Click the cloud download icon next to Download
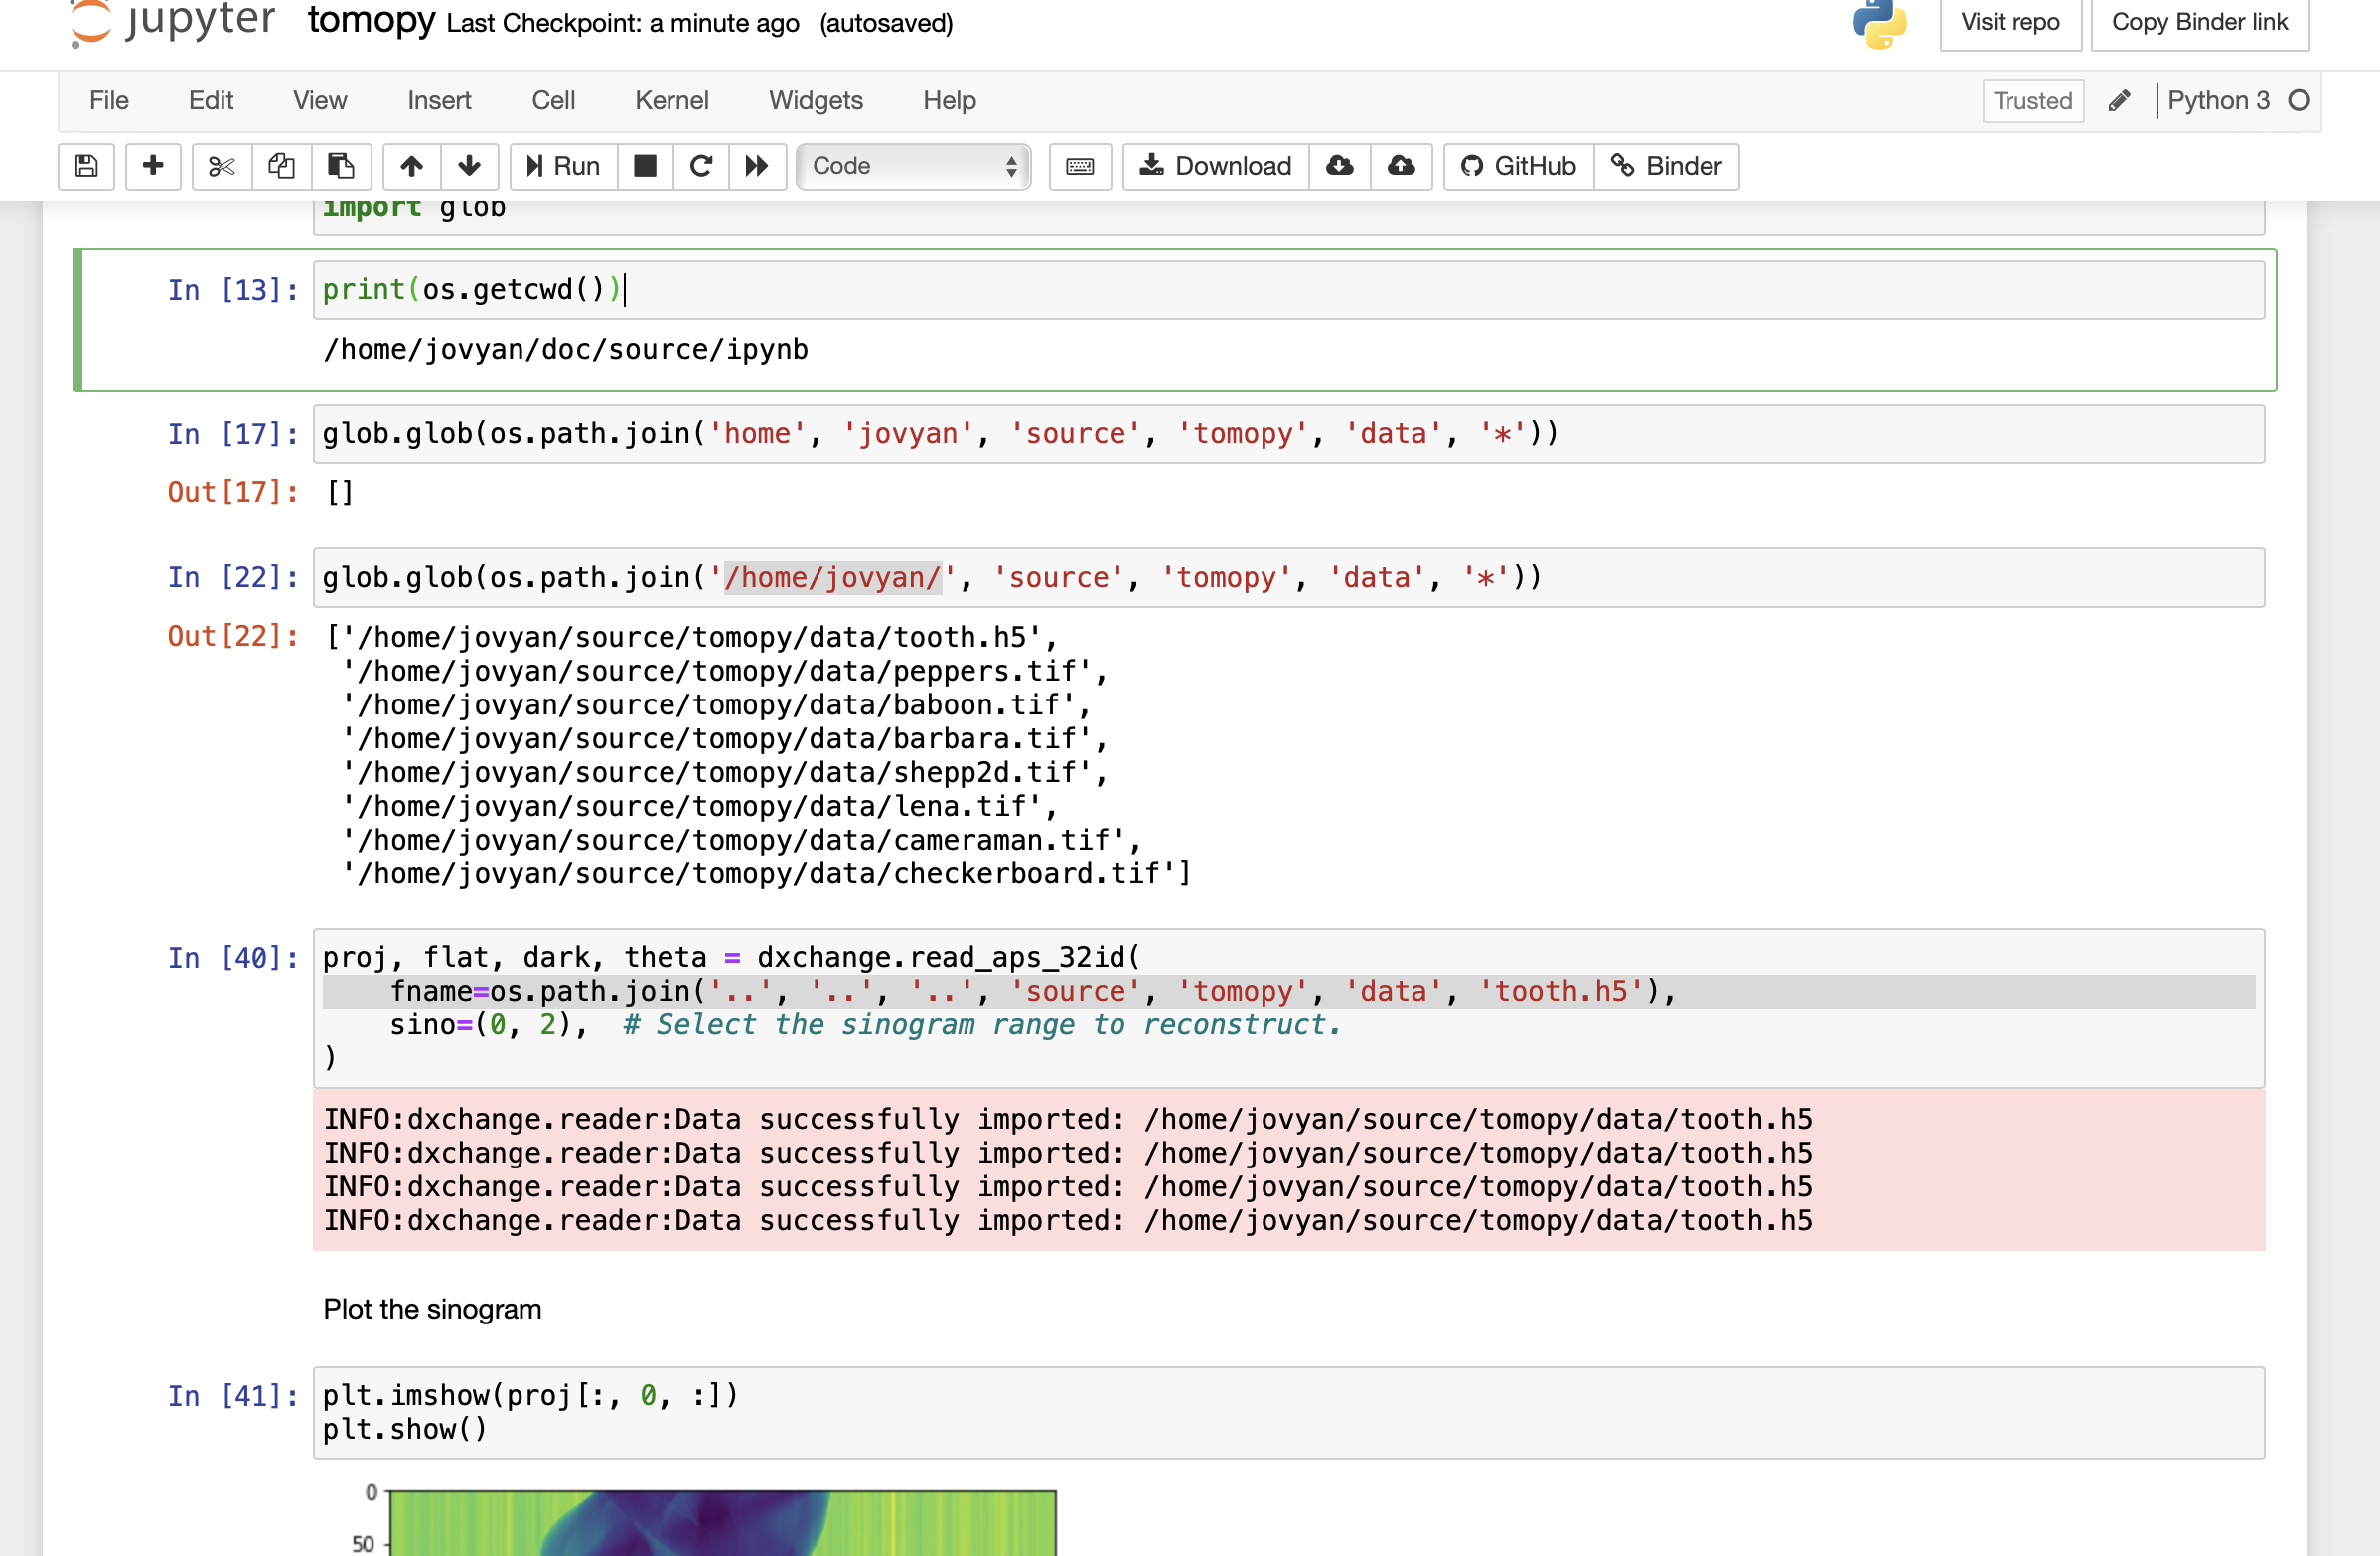 (x=1340, y=166)
